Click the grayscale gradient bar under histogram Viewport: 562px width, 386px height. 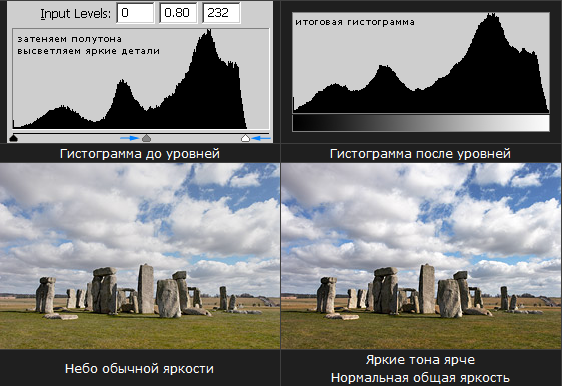click(x=421, y=123)
